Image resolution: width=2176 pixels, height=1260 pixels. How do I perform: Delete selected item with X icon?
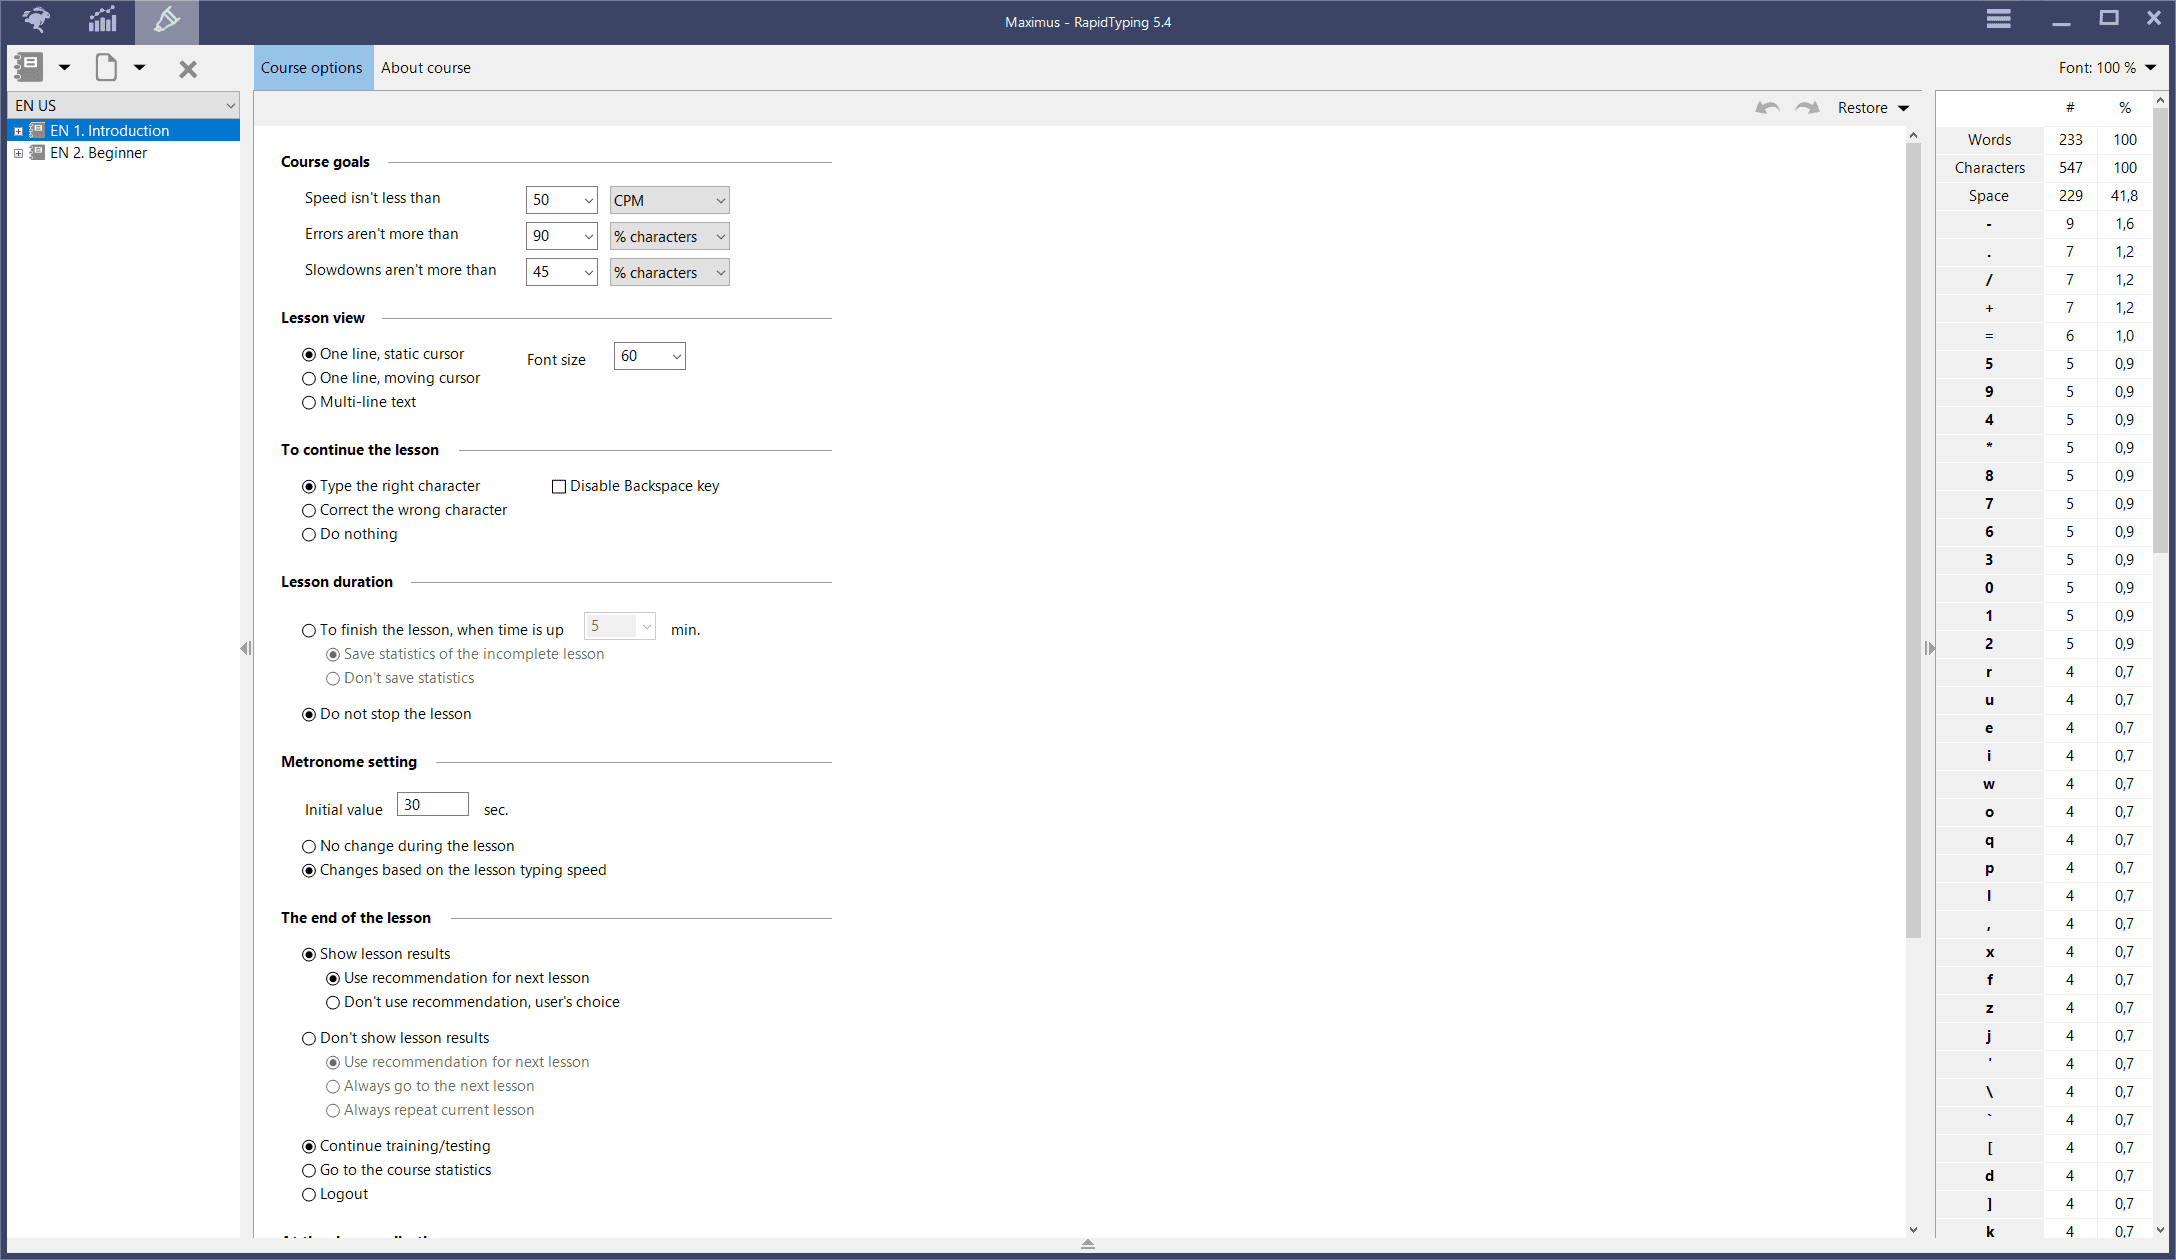tap(187, 68)
